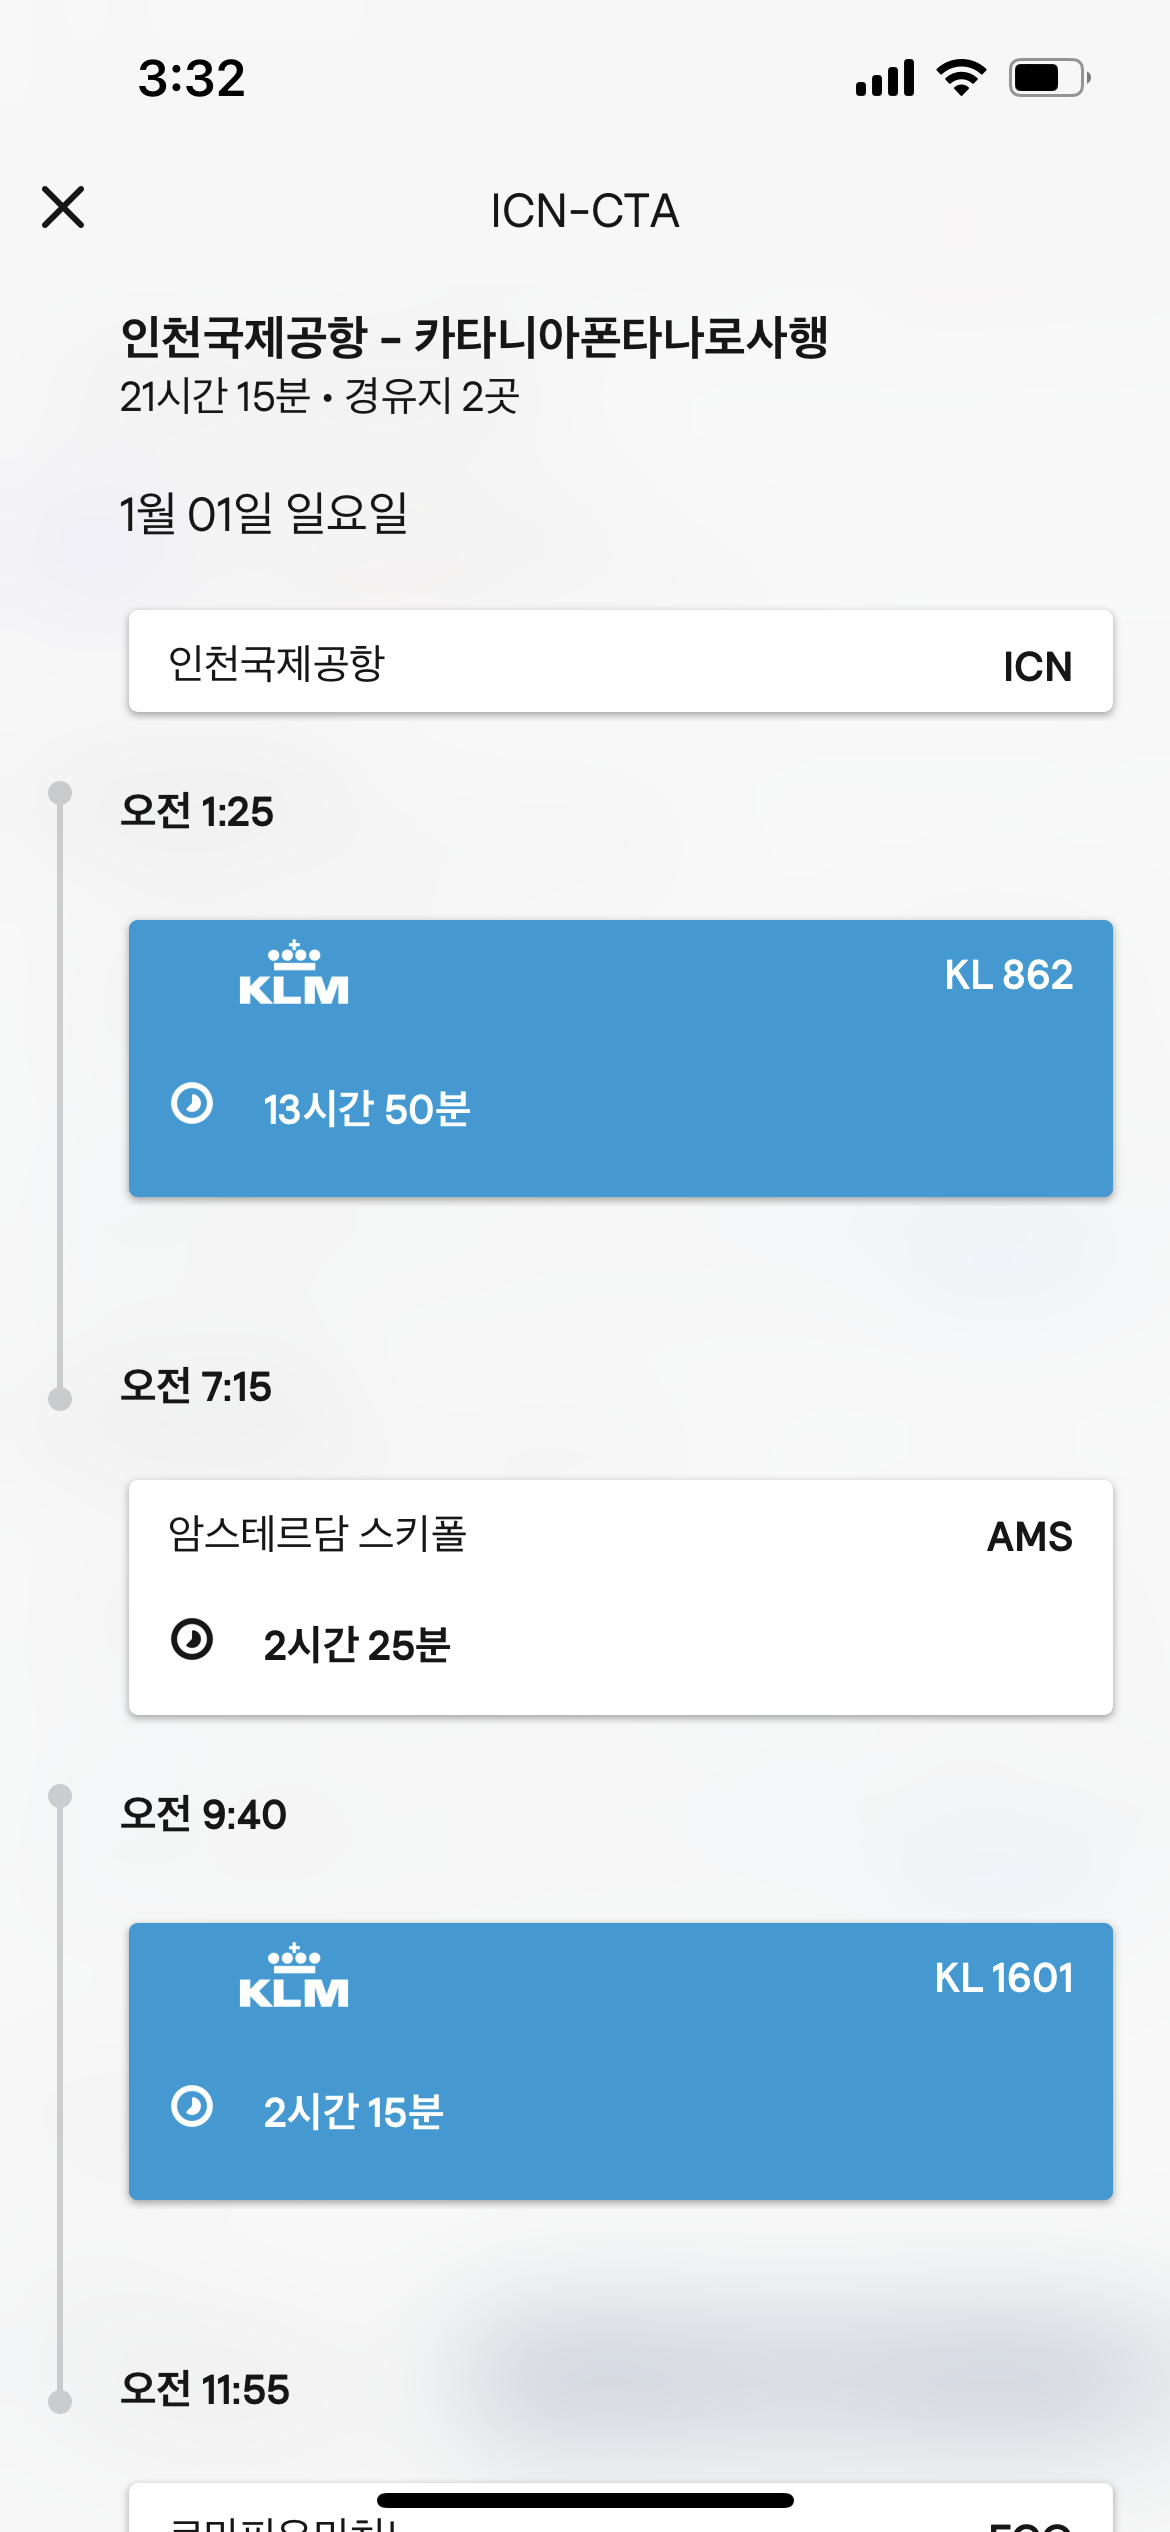The image size is (1170, 2532).
Task: Tap the cellular signal bars icon
Action: tap(885, 78)
